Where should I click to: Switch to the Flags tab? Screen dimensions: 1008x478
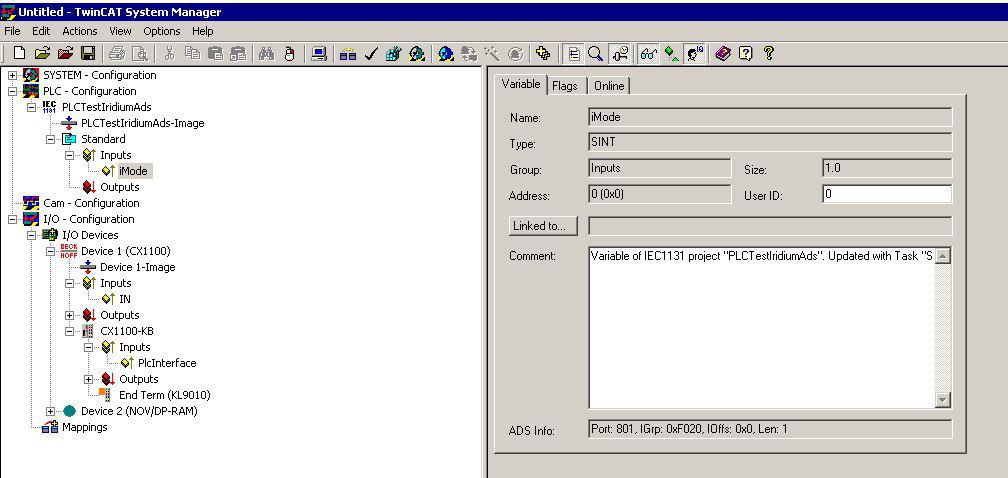[x=564, y=86]
